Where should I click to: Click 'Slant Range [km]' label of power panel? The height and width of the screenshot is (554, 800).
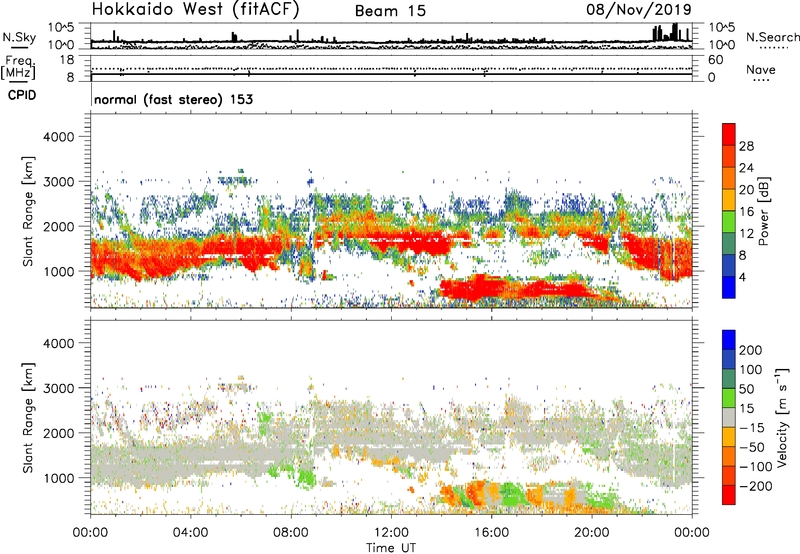click(x=28, y=211)
